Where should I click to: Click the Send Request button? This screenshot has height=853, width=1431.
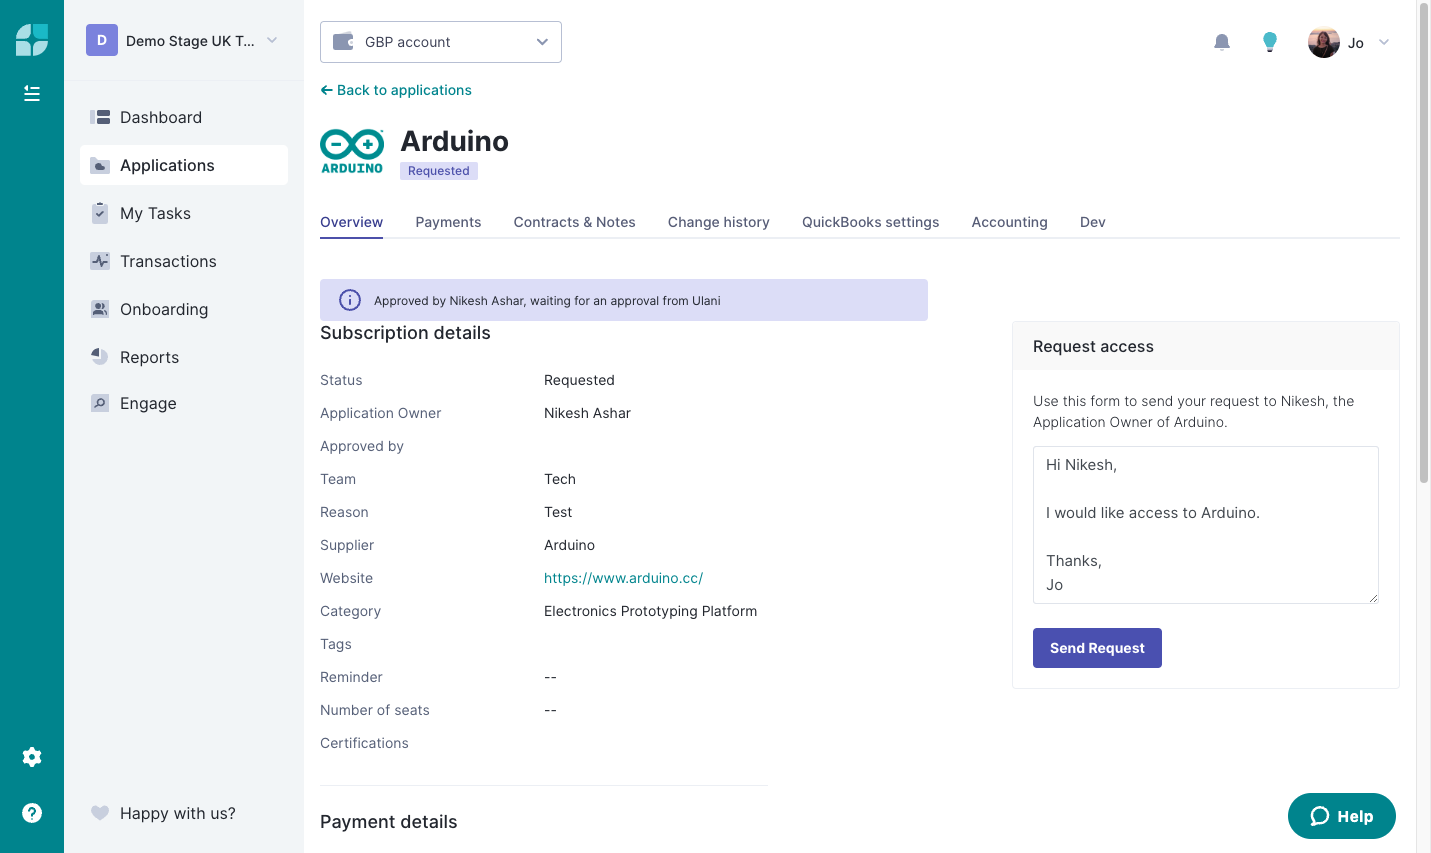coord(1097,648)
